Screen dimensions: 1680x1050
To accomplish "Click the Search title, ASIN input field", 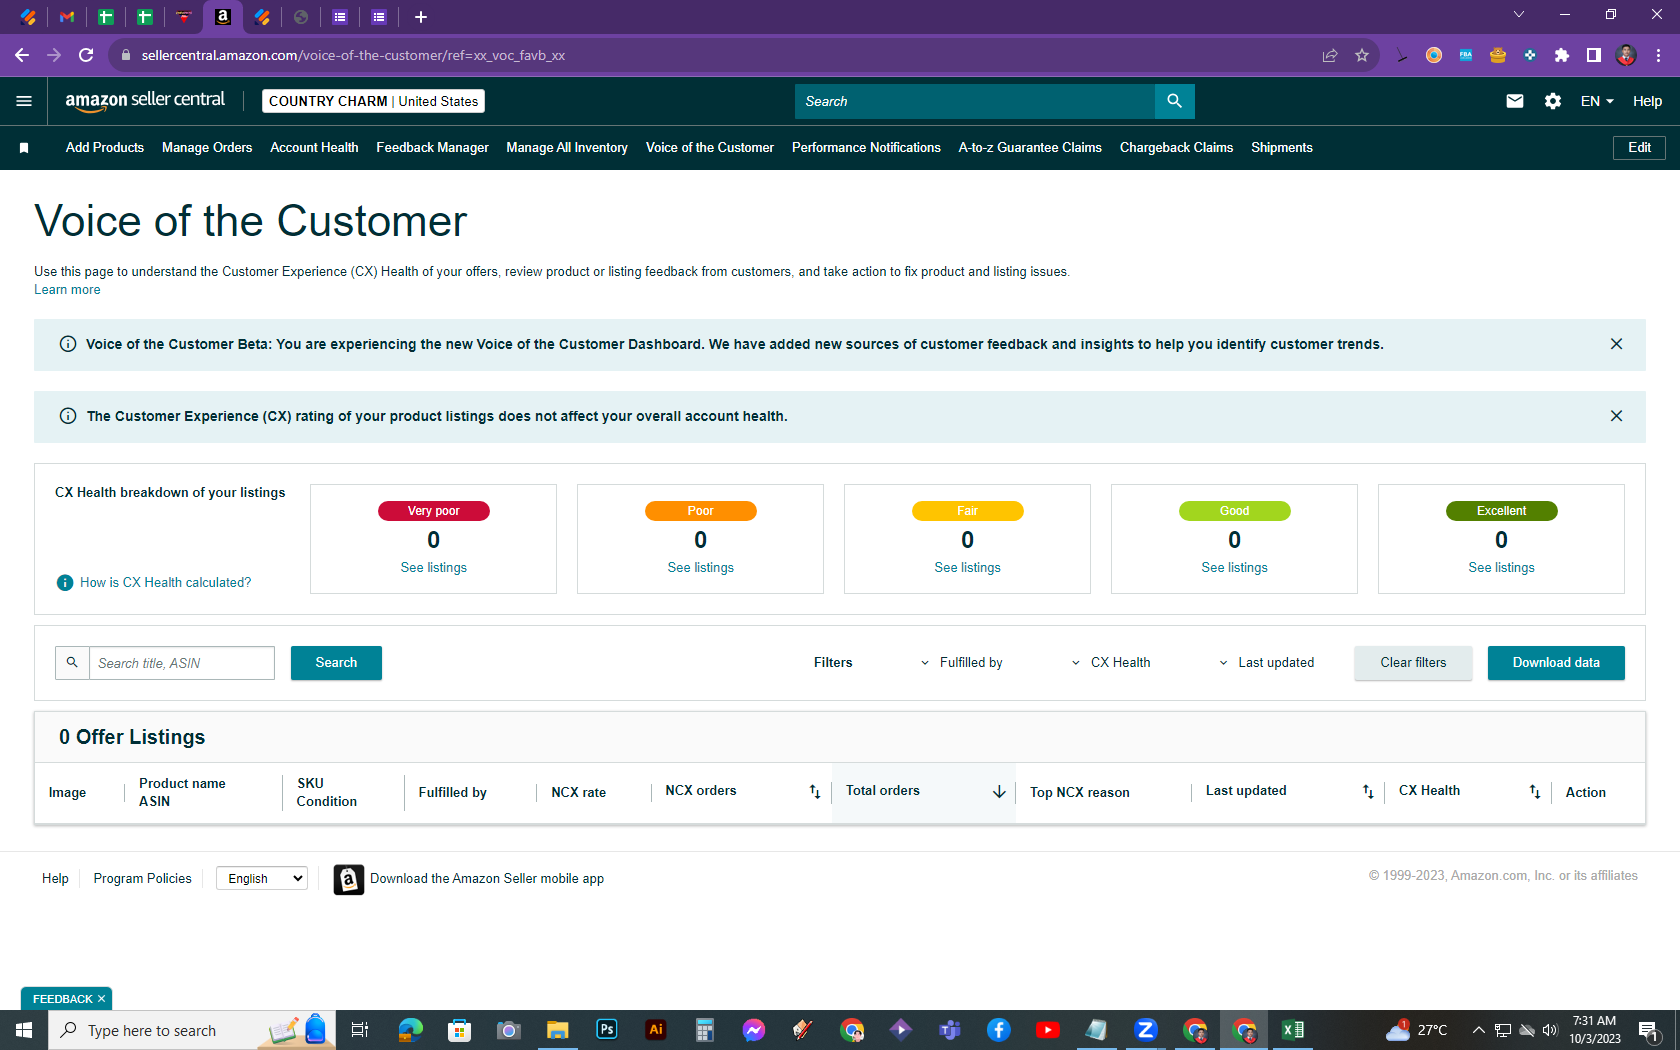I will coord(182,663).
